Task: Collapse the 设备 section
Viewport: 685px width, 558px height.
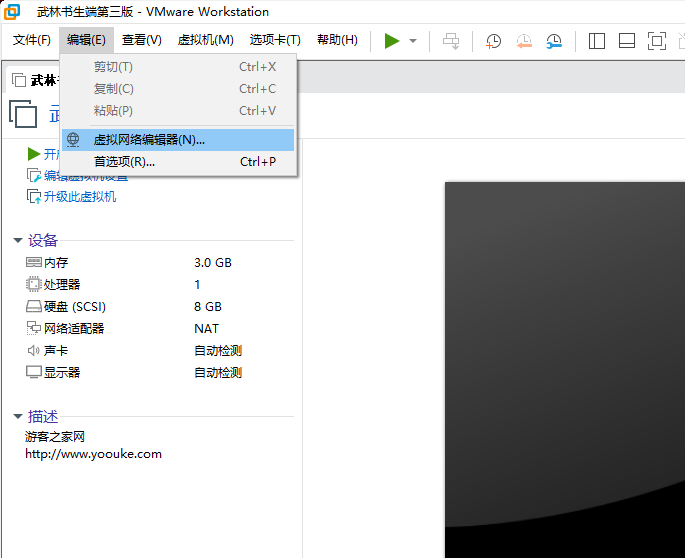Action: pyautogui.click(x=18, y=241)
